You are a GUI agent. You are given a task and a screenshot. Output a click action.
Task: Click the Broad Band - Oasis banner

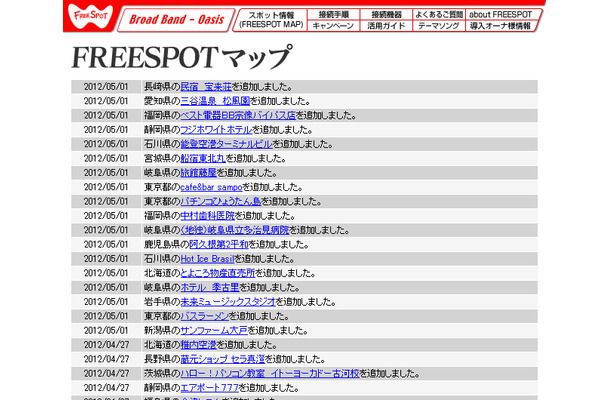(x=176, y=20)
